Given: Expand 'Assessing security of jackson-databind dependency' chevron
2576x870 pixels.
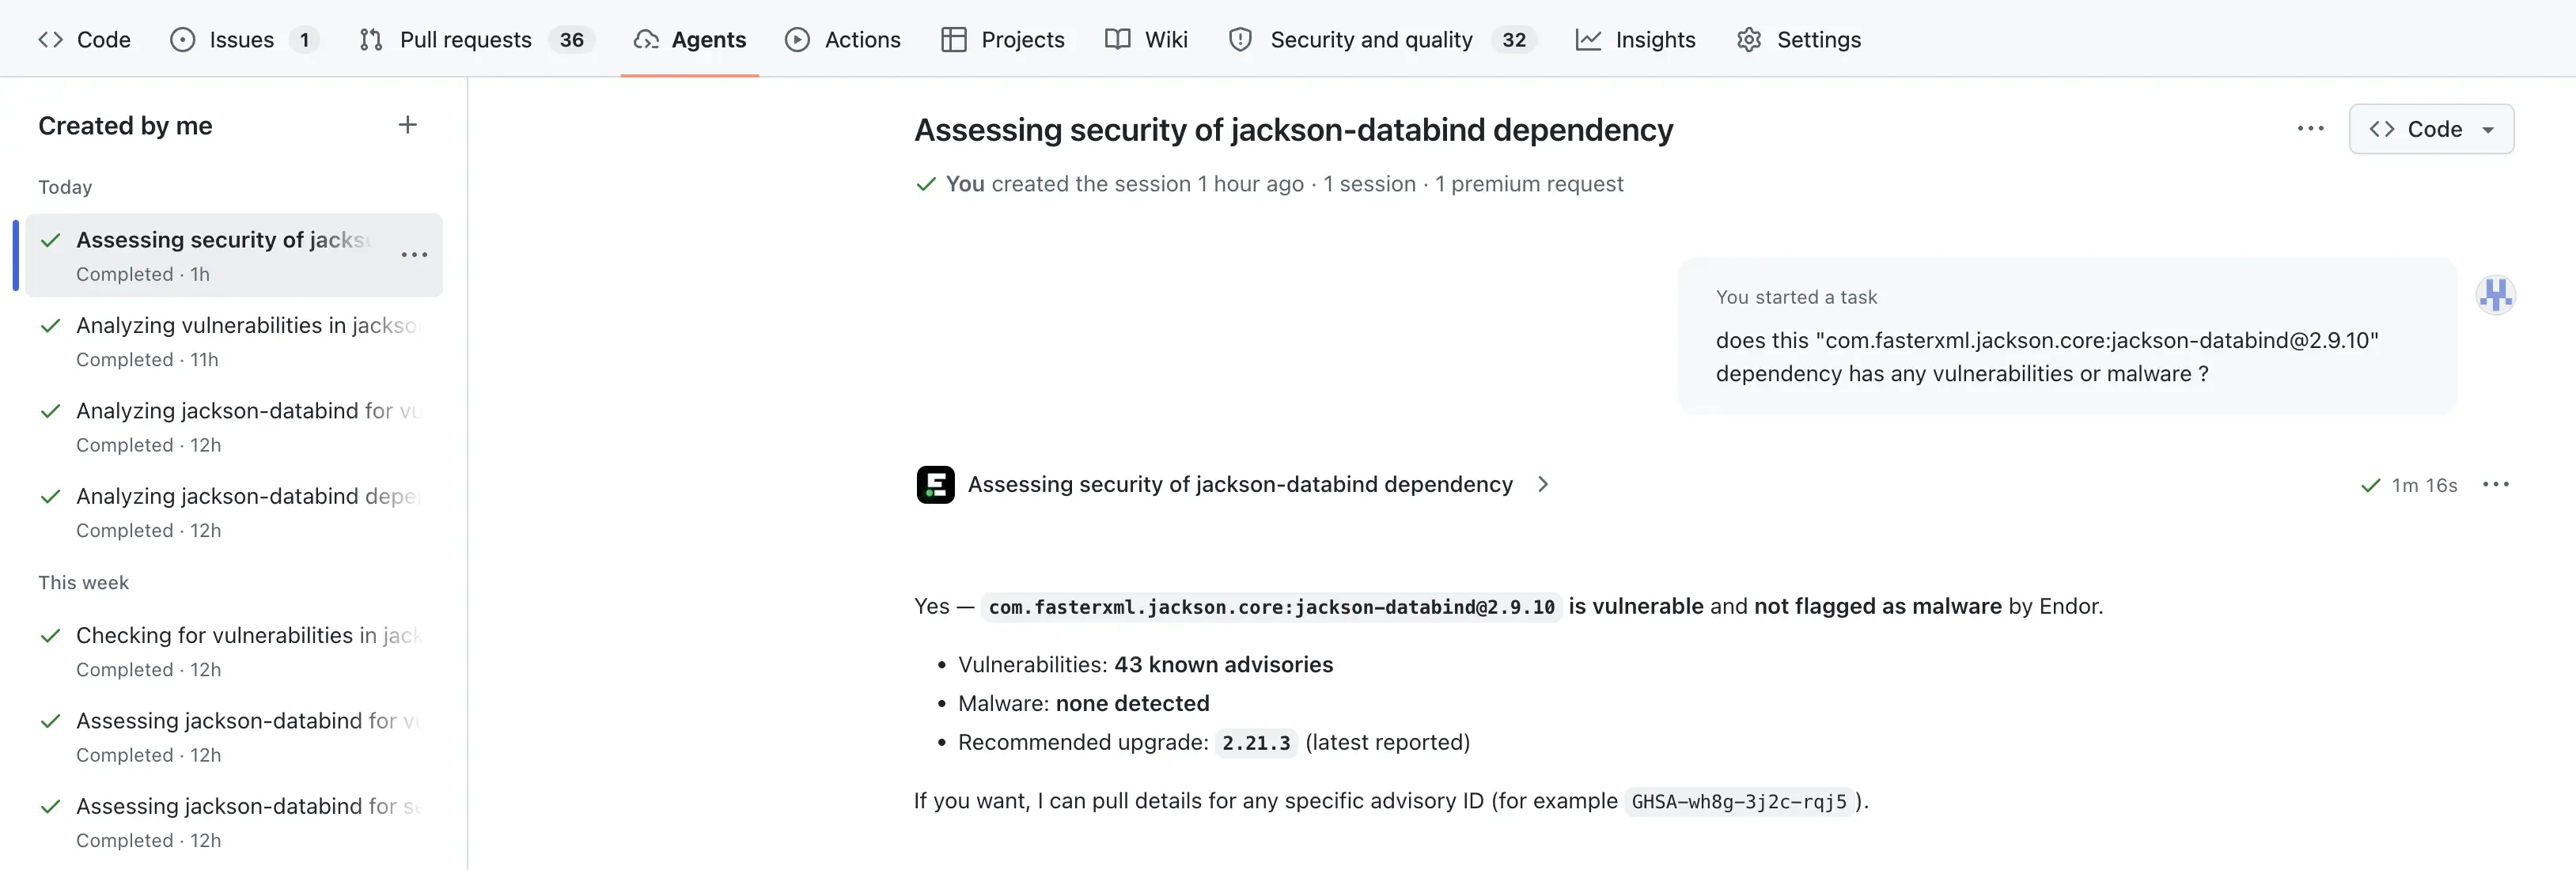Looking at the screenshot, I should point(1543,484).
